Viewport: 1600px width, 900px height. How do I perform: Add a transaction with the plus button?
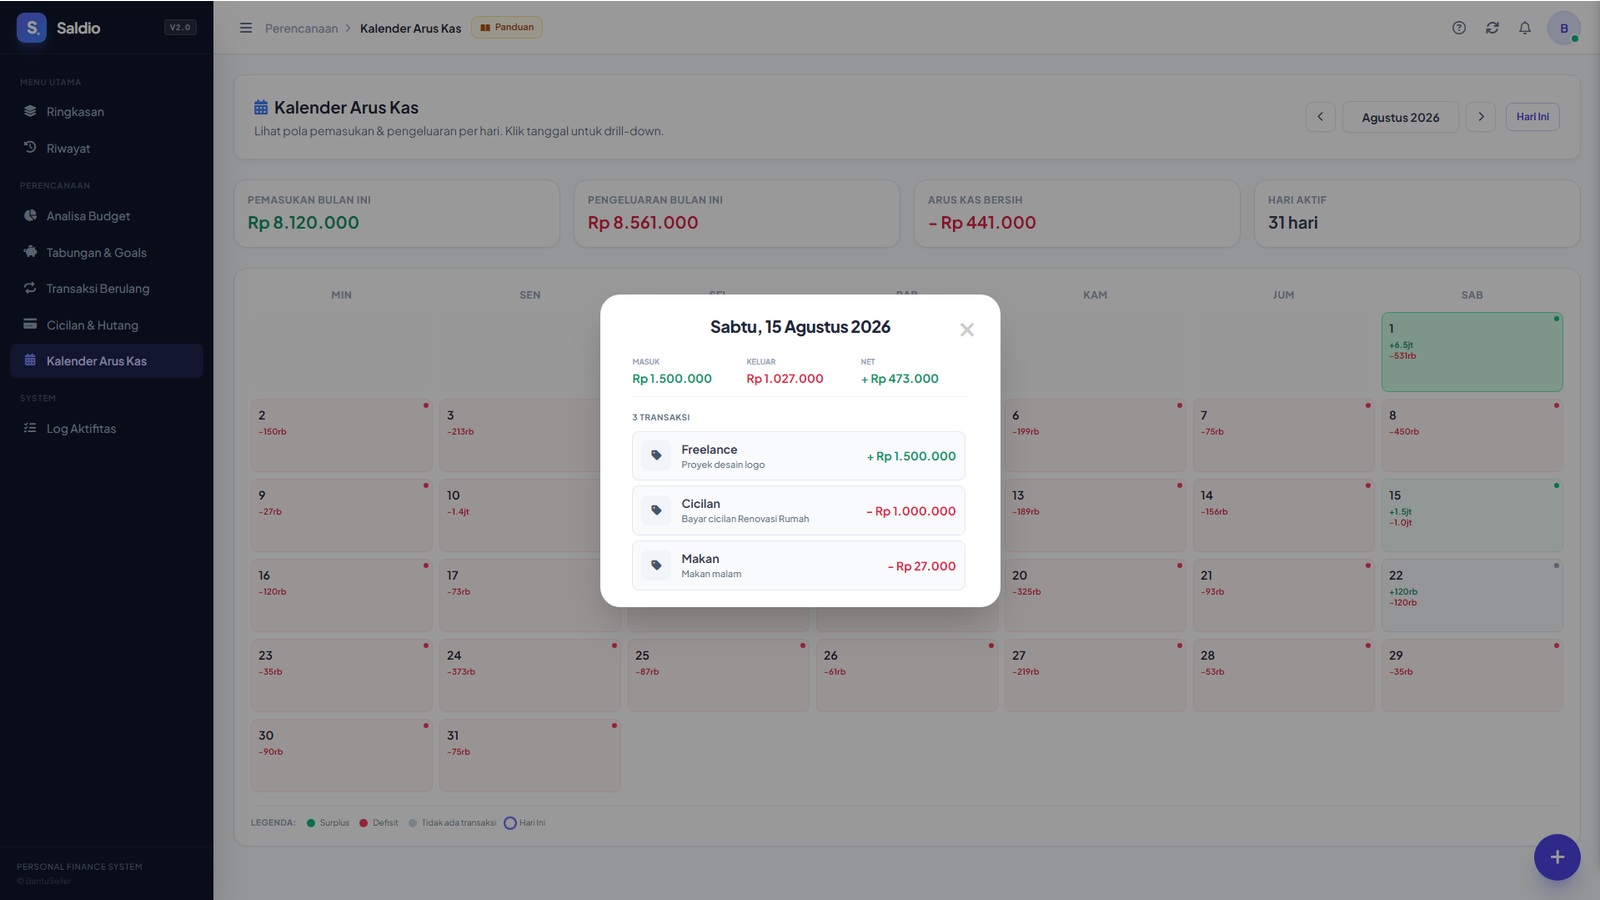pos(1557,857)
